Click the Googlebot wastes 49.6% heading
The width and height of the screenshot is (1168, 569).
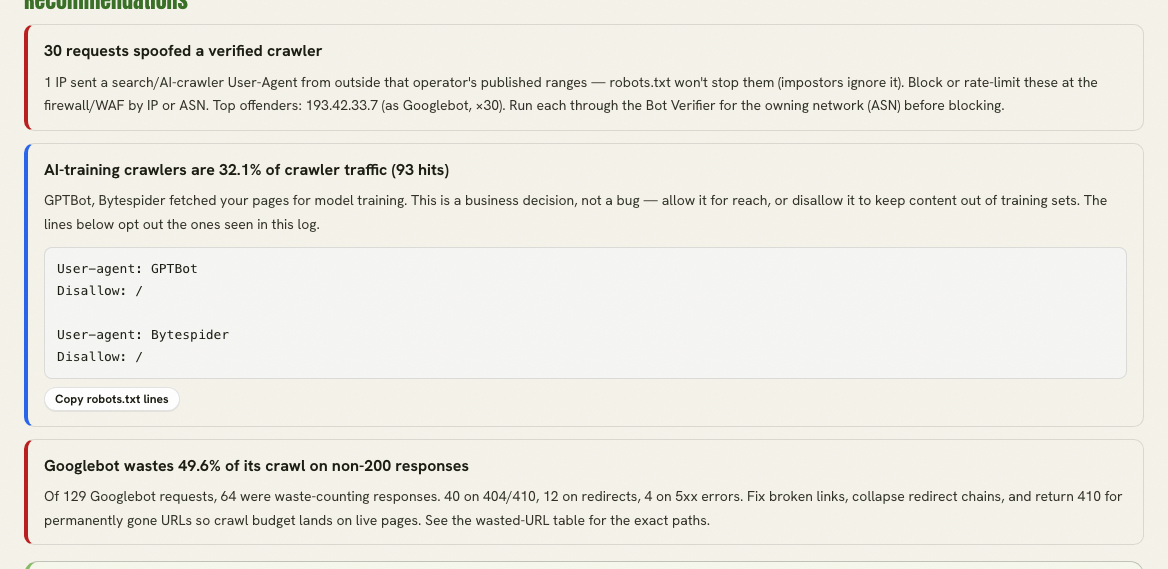click(x=256, y=465)
